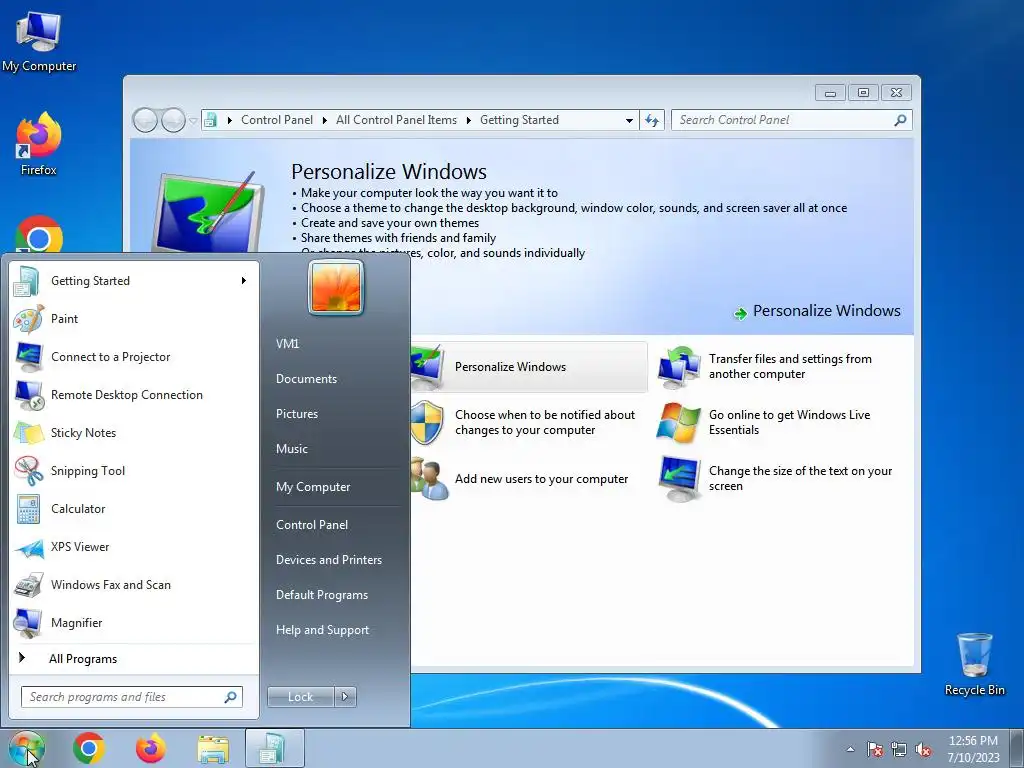Click the Change text size monitor icon
The width and height of the screenshot is (1024, 768).
click(x=679, y=479)
